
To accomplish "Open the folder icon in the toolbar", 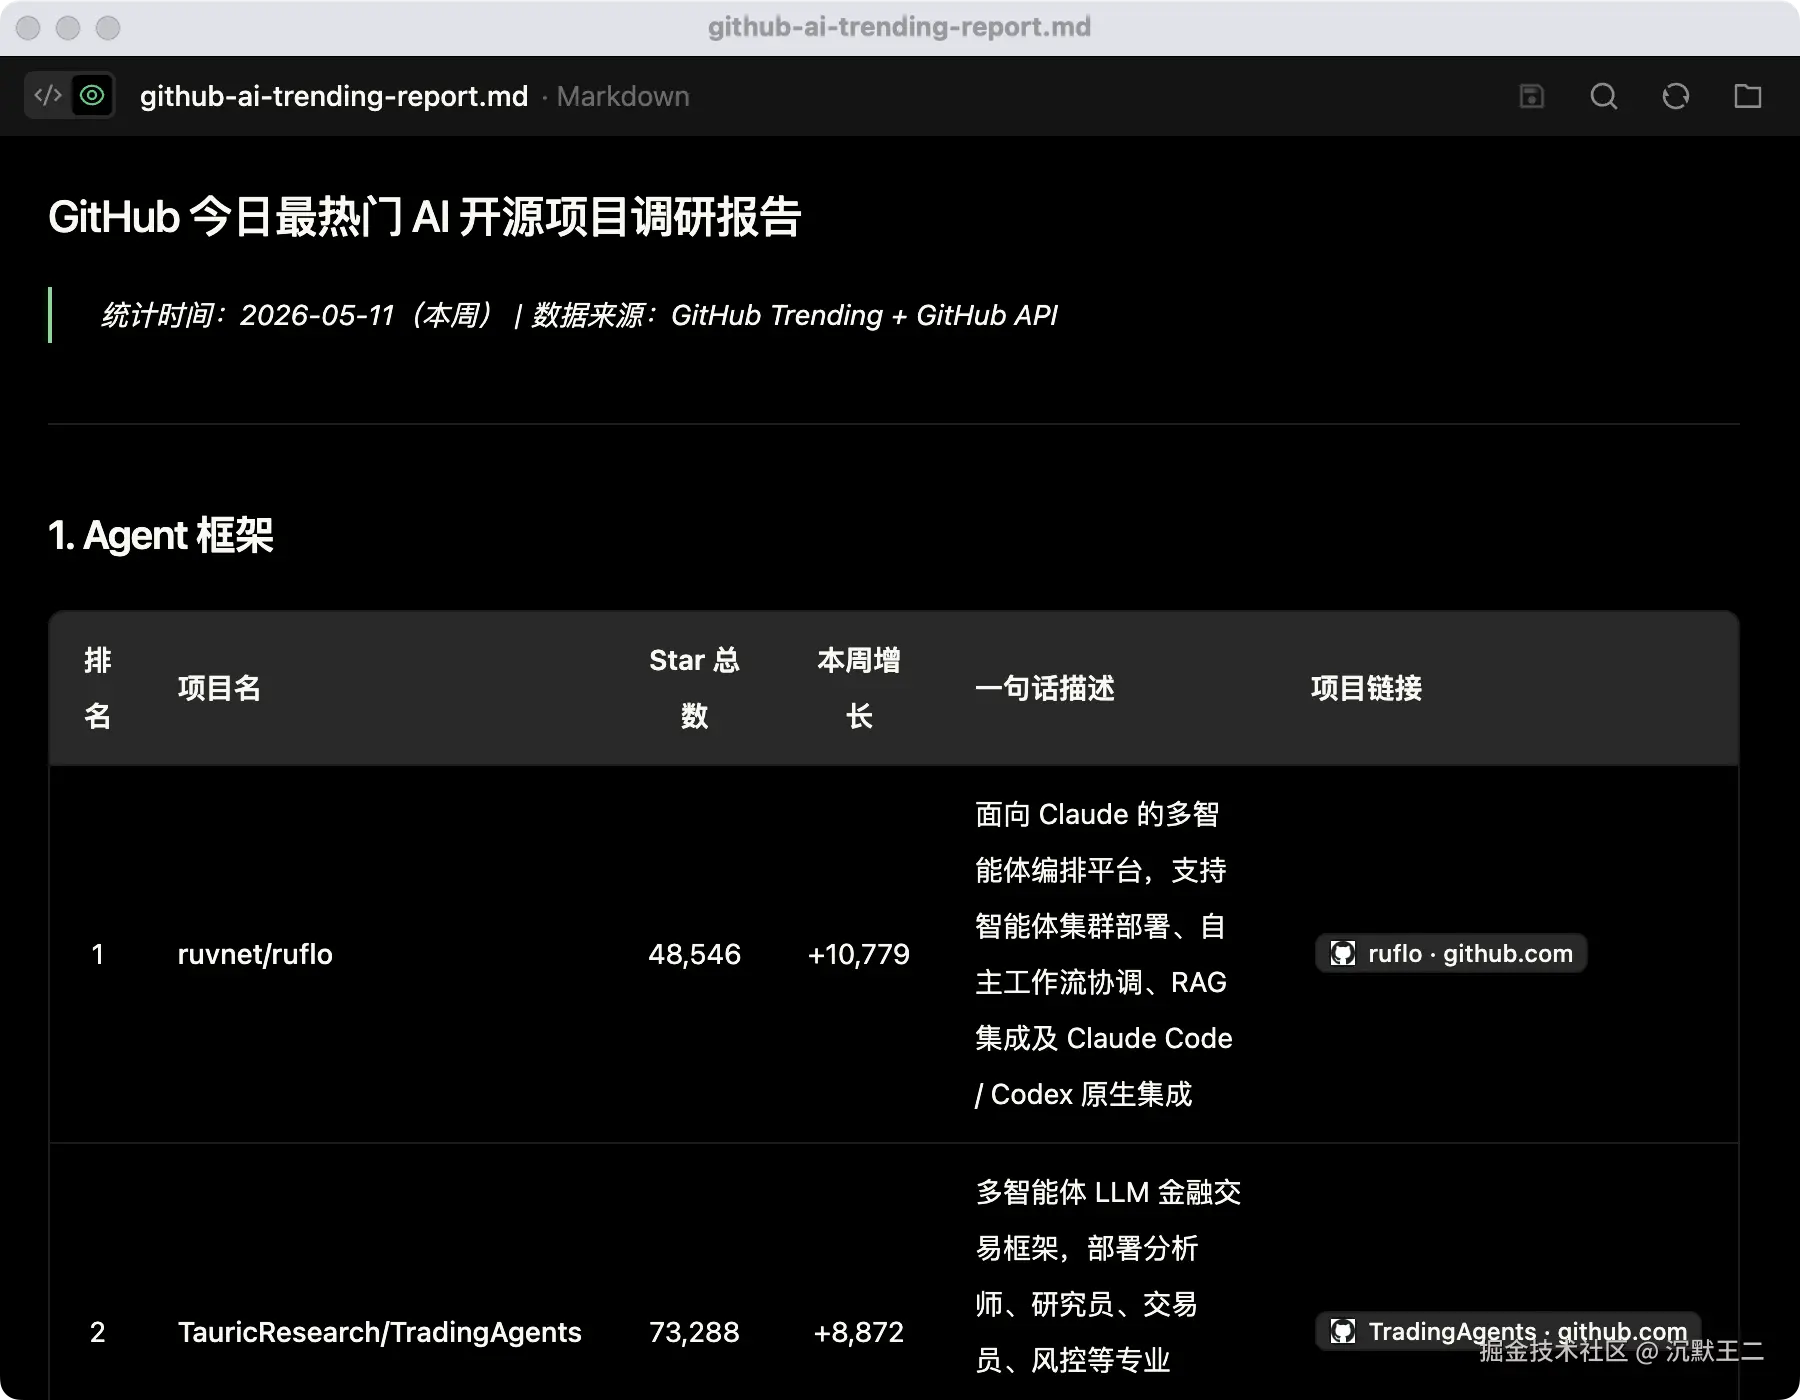I will pyautogui.click(x=1747, y=96).
